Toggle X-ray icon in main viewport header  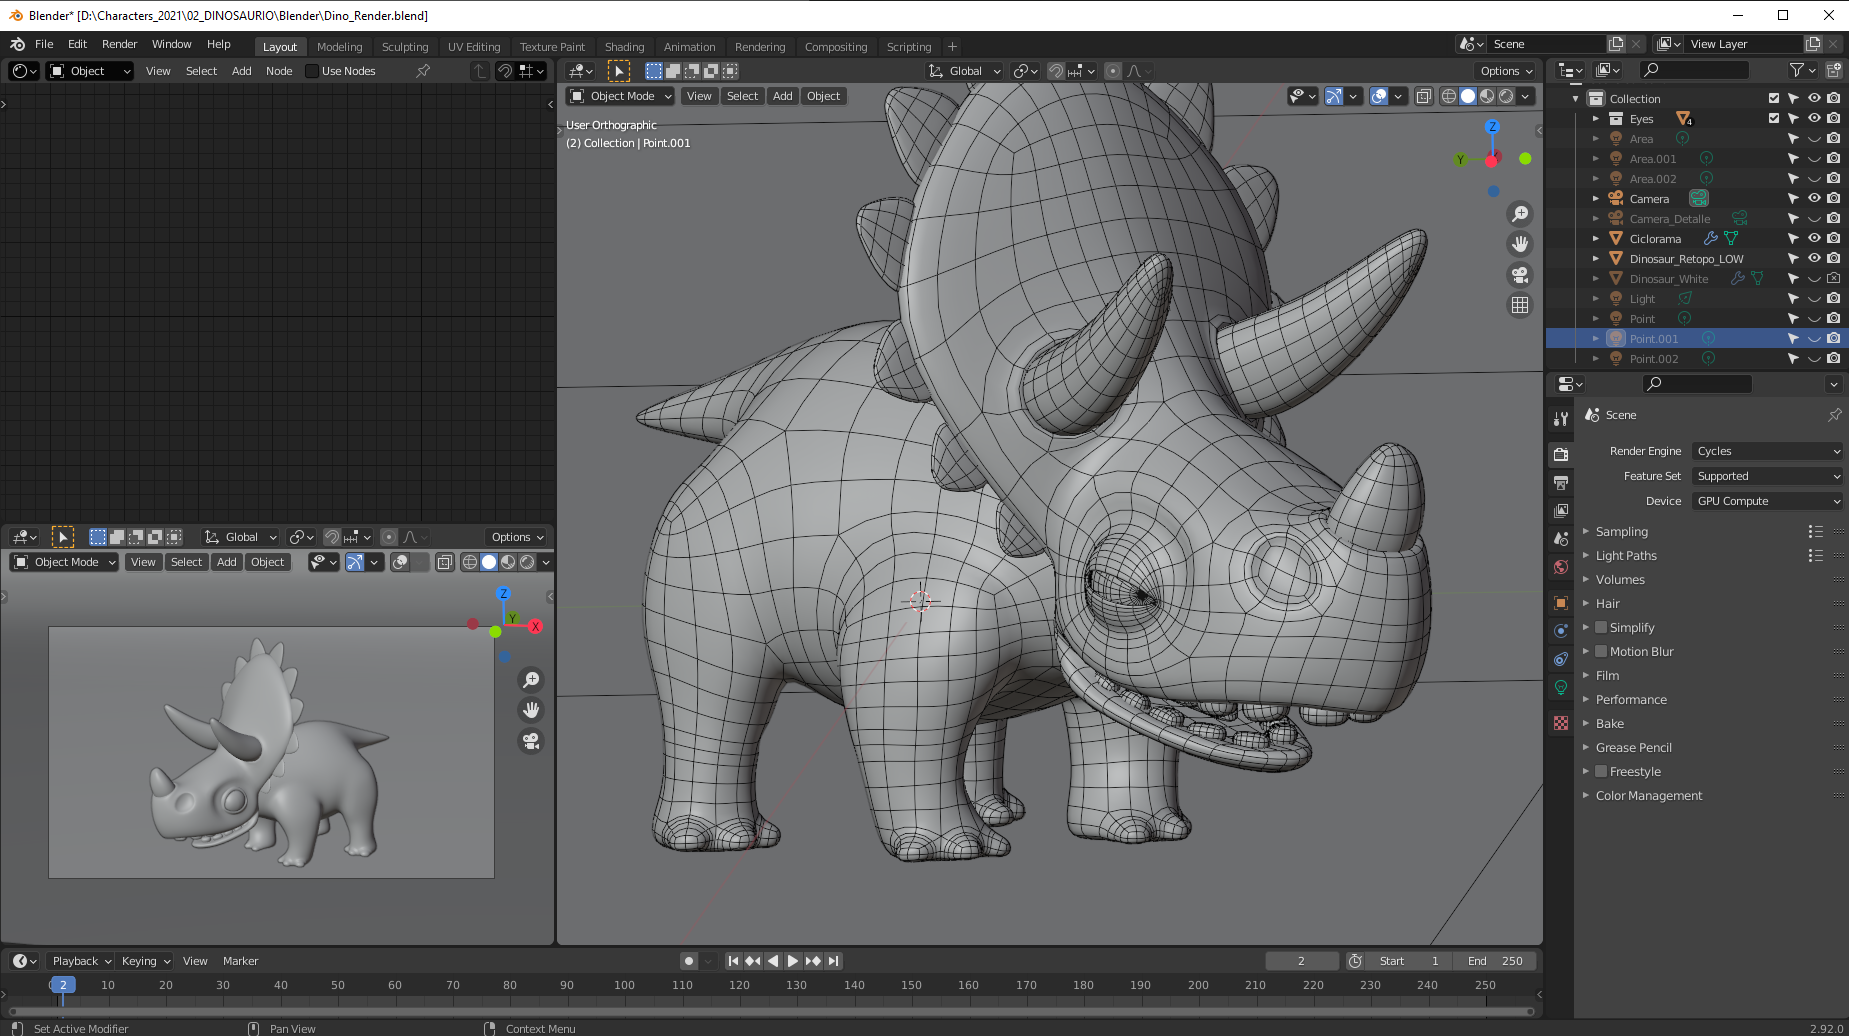pyautogui.click(x=1424, y=96)
